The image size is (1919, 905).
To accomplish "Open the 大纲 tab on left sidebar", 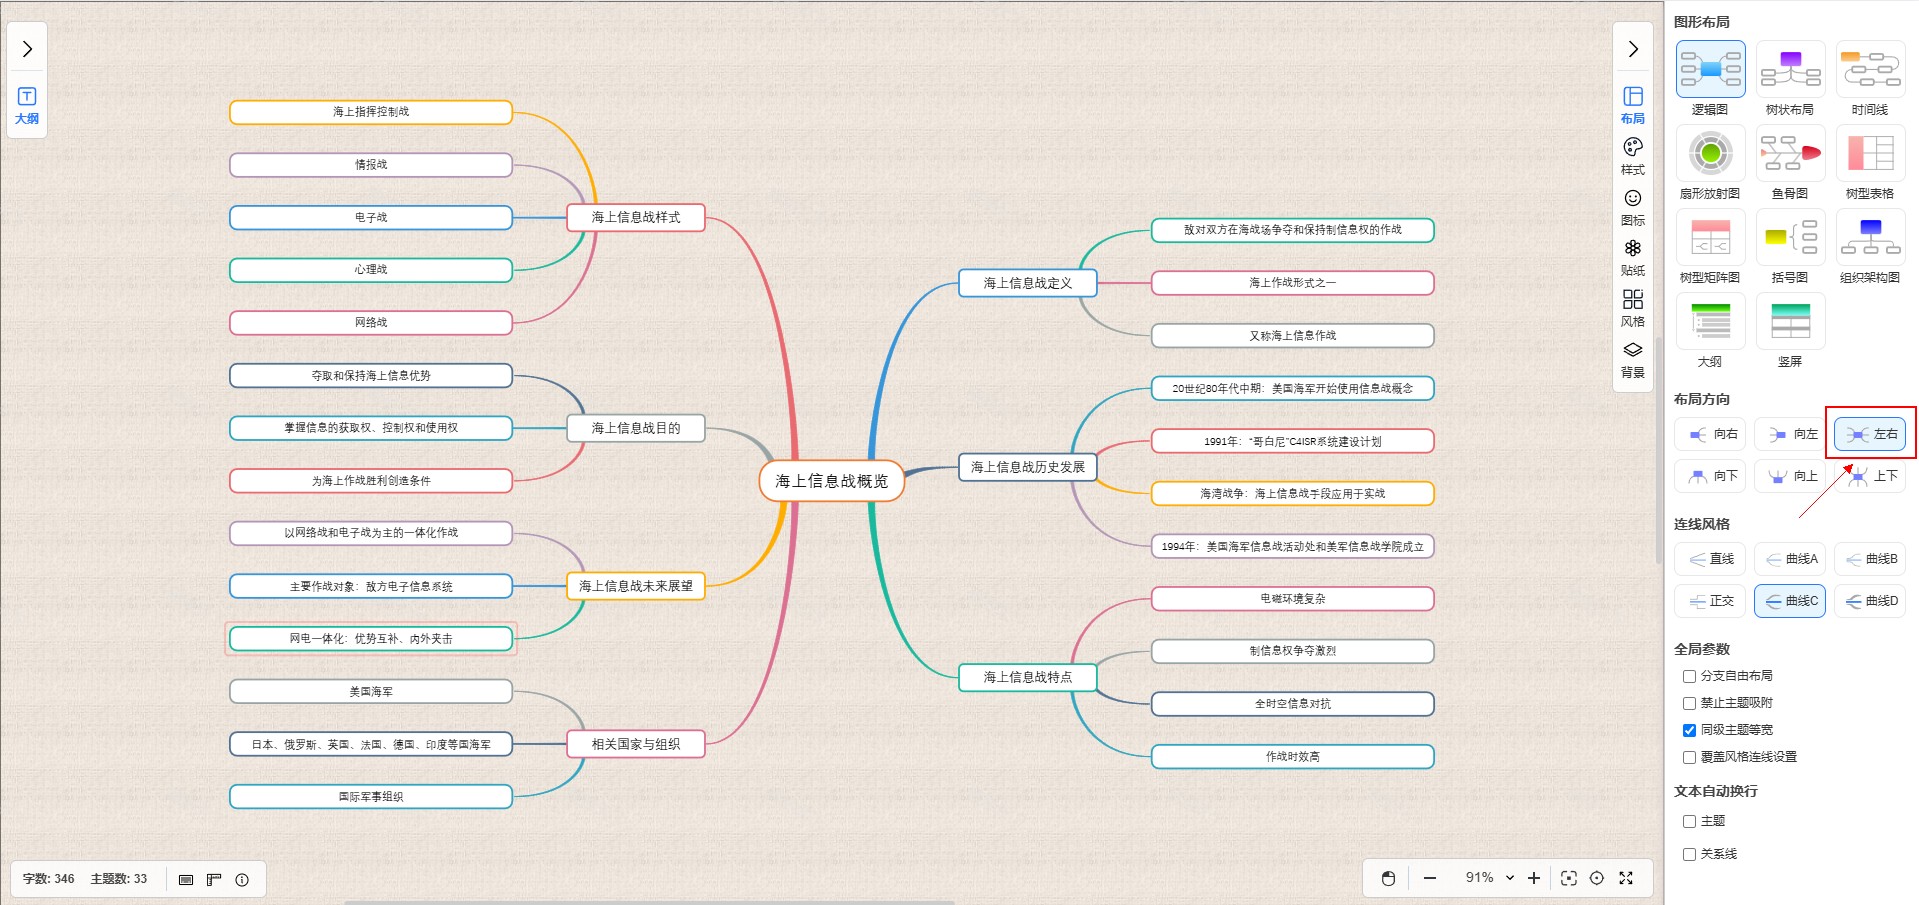I will point(27,104).
